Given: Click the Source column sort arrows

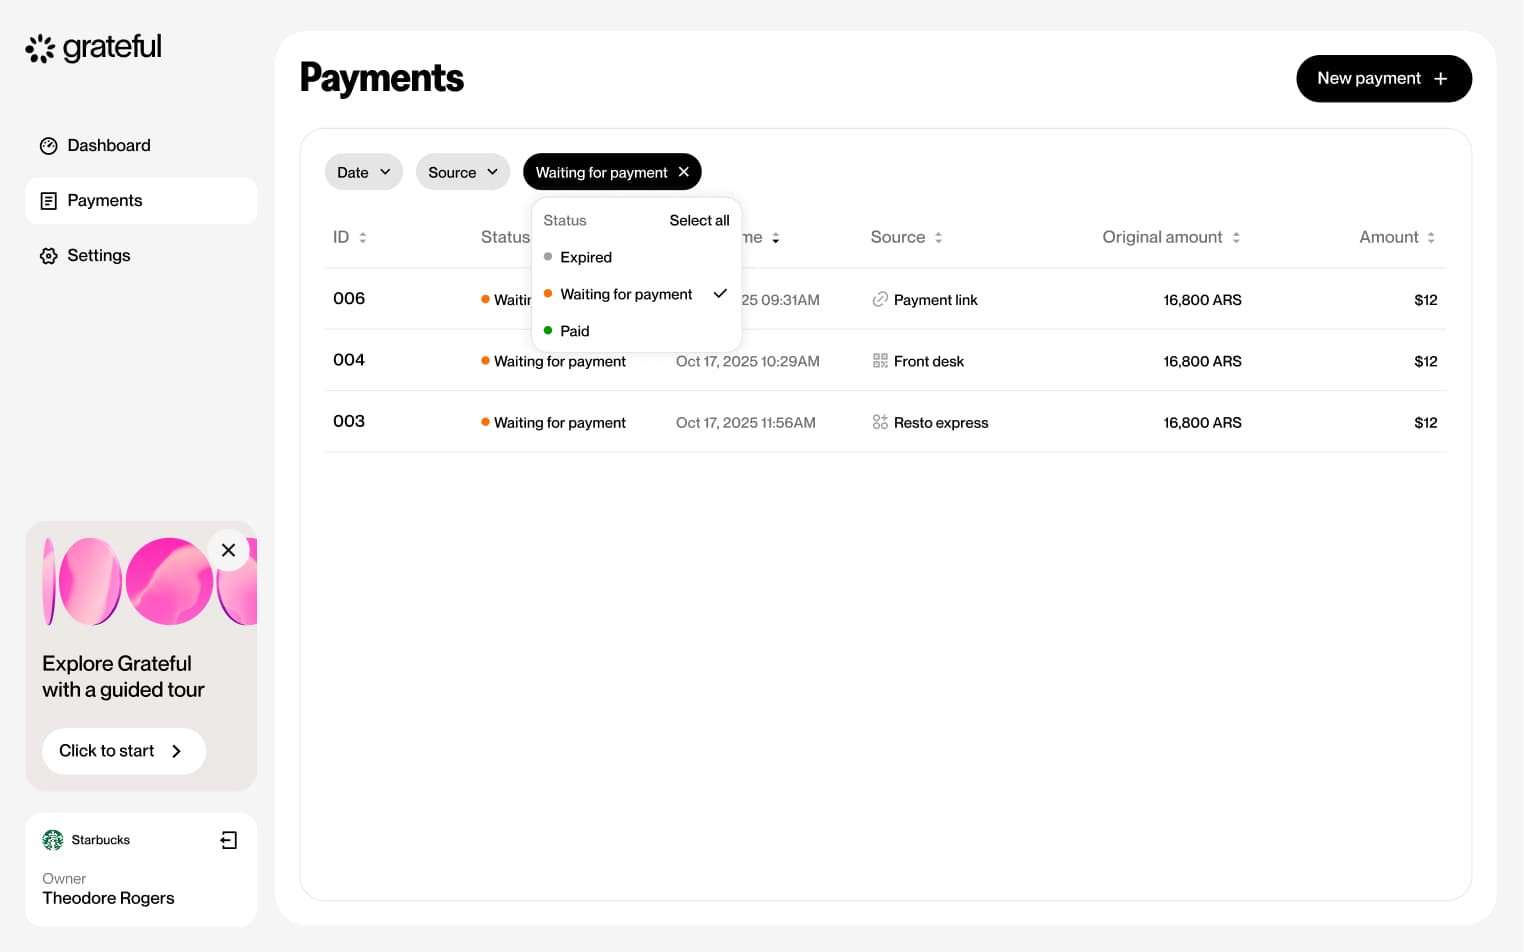Looking at the screenshot, I should (x=938, y=237).
